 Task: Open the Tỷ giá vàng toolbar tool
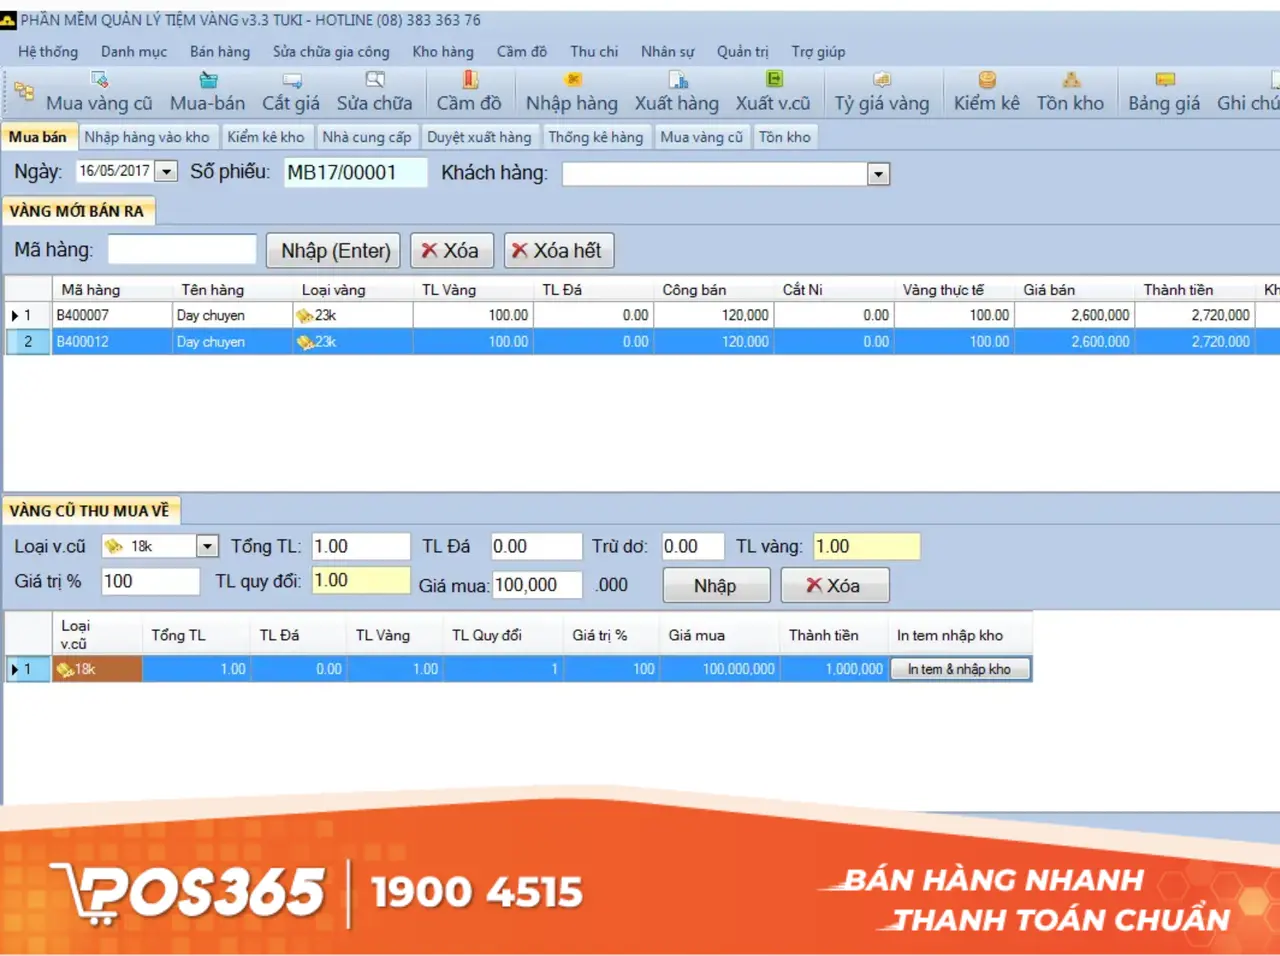pyautogui.click(x=882, y=92)
